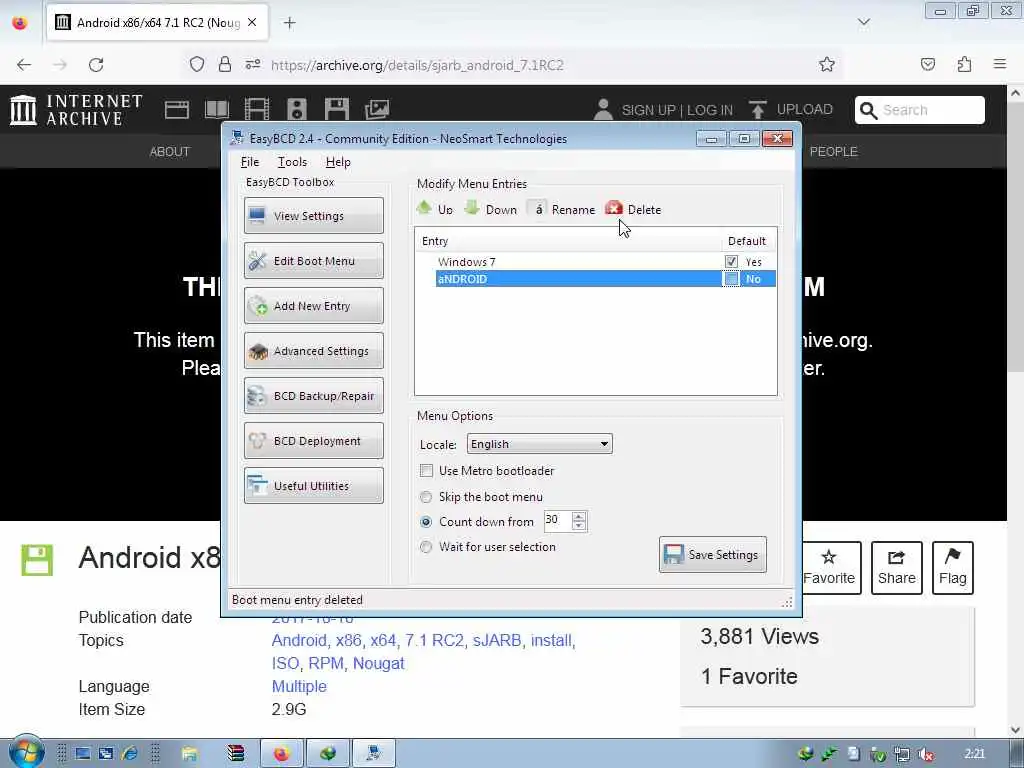Increase the countdown value with up arrow
The height and width of the screenshot is (768, 1024).
click(x=579, y=516)
